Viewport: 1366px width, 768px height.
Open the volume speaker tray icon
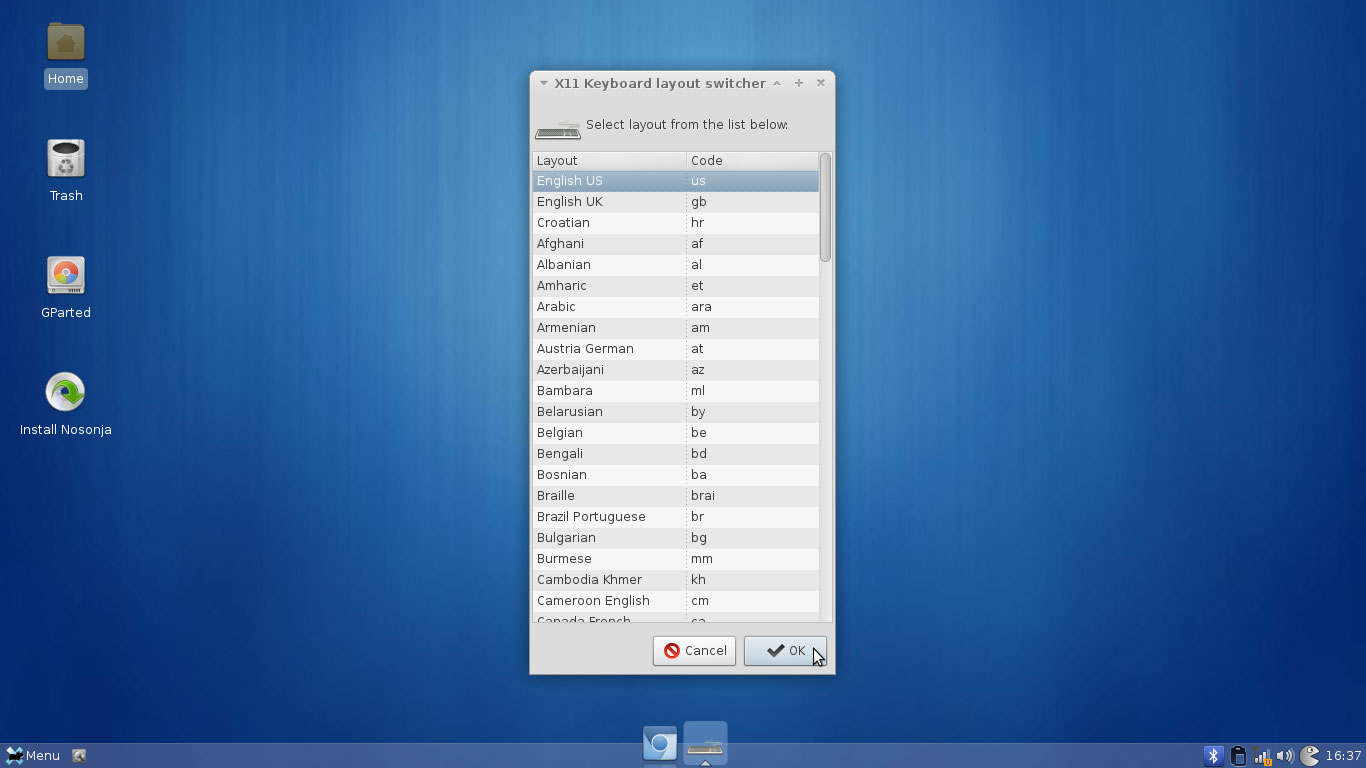click(x=1285, y=756)
